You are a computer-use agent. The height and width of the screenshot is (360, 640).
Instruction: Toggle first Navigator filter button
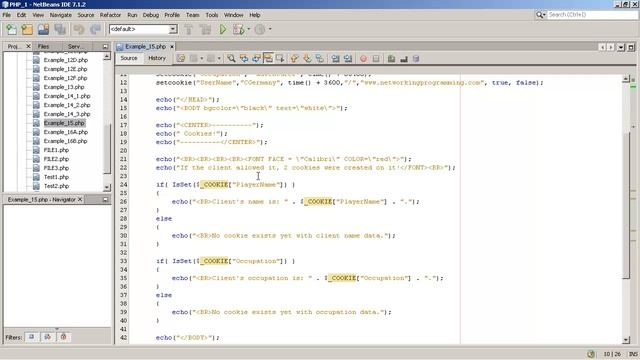(x=31, y=337)
